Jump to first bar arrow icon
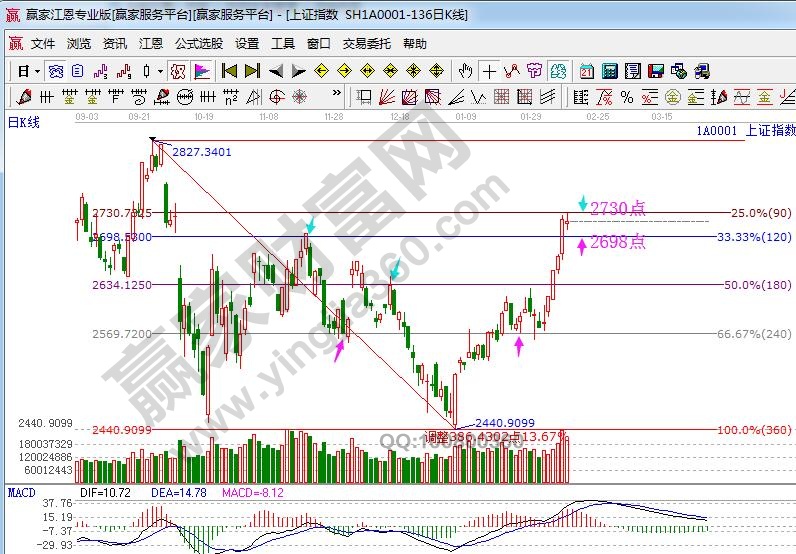The image size is (796, 554). [x=229, y=71]
